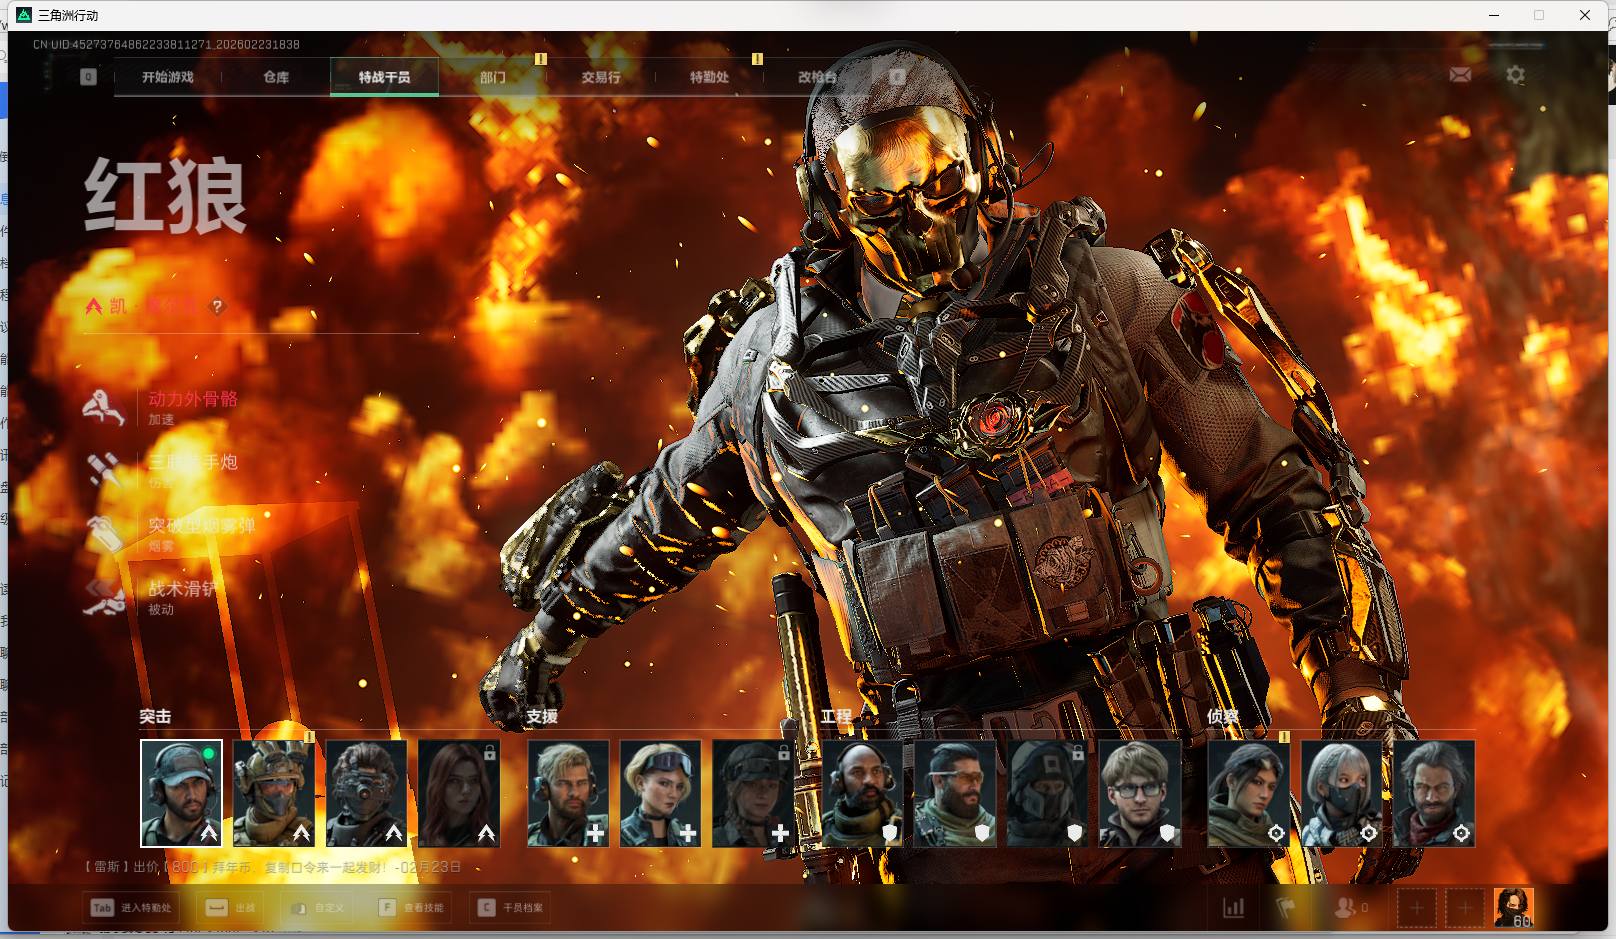1616x939 pixels.
Task: Click the Q key previous-tab icon
Action: 88,77
